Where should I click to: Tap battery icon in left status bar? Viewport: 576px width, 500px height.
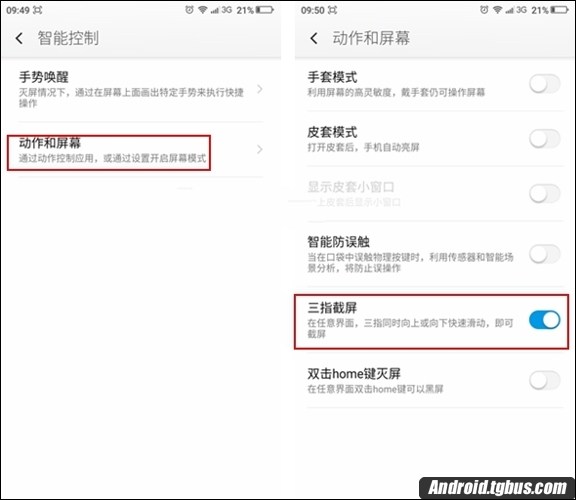265,10
